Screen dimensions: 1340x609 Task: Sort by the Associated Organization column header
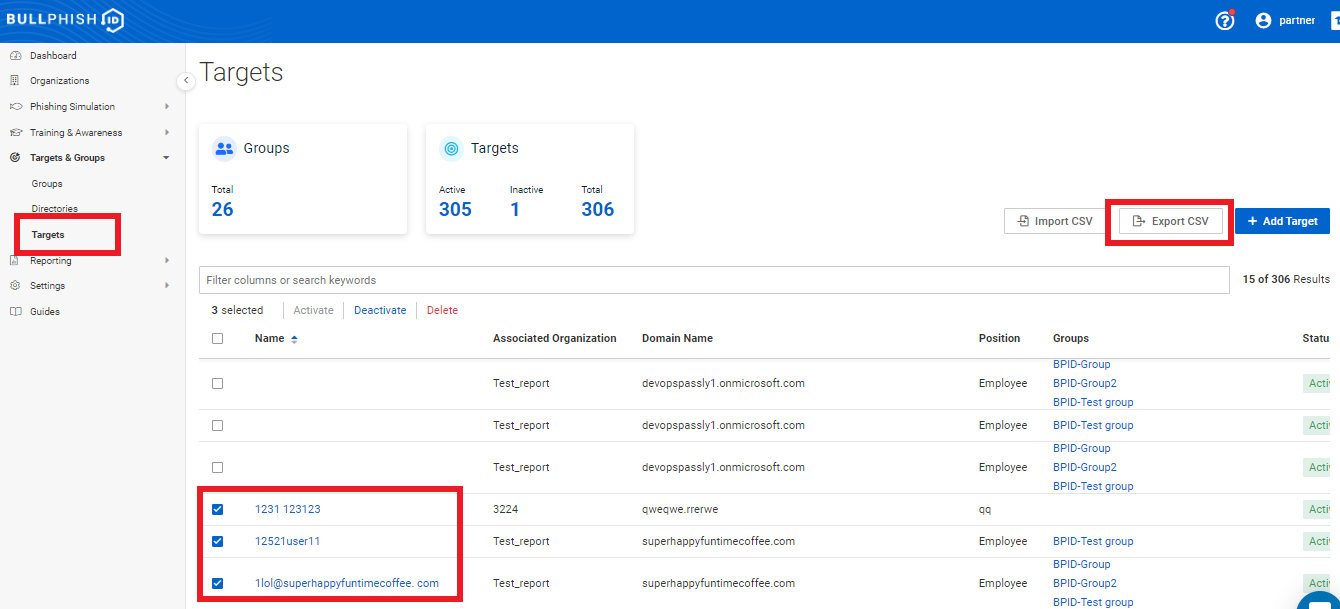coord(555,339)
